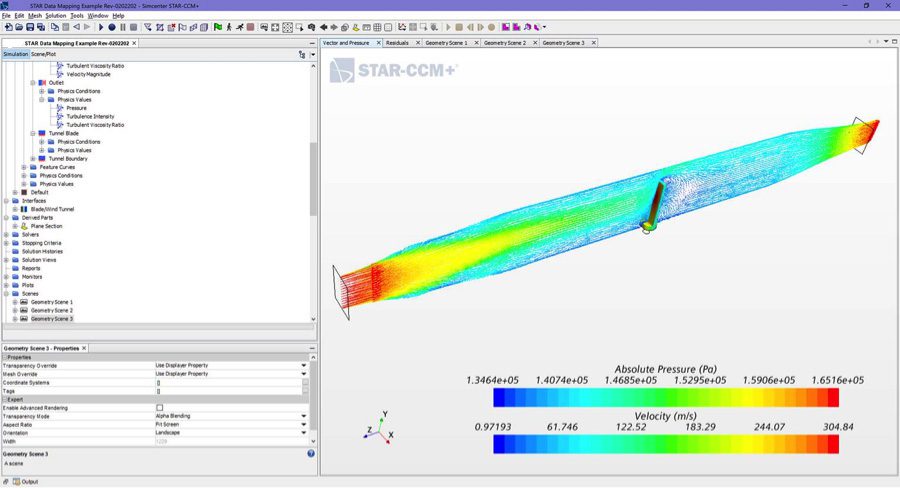Click the Save-Restore-Select views camera icon
The width and height of the screenshot is (900, 488).
pos(312,27)
